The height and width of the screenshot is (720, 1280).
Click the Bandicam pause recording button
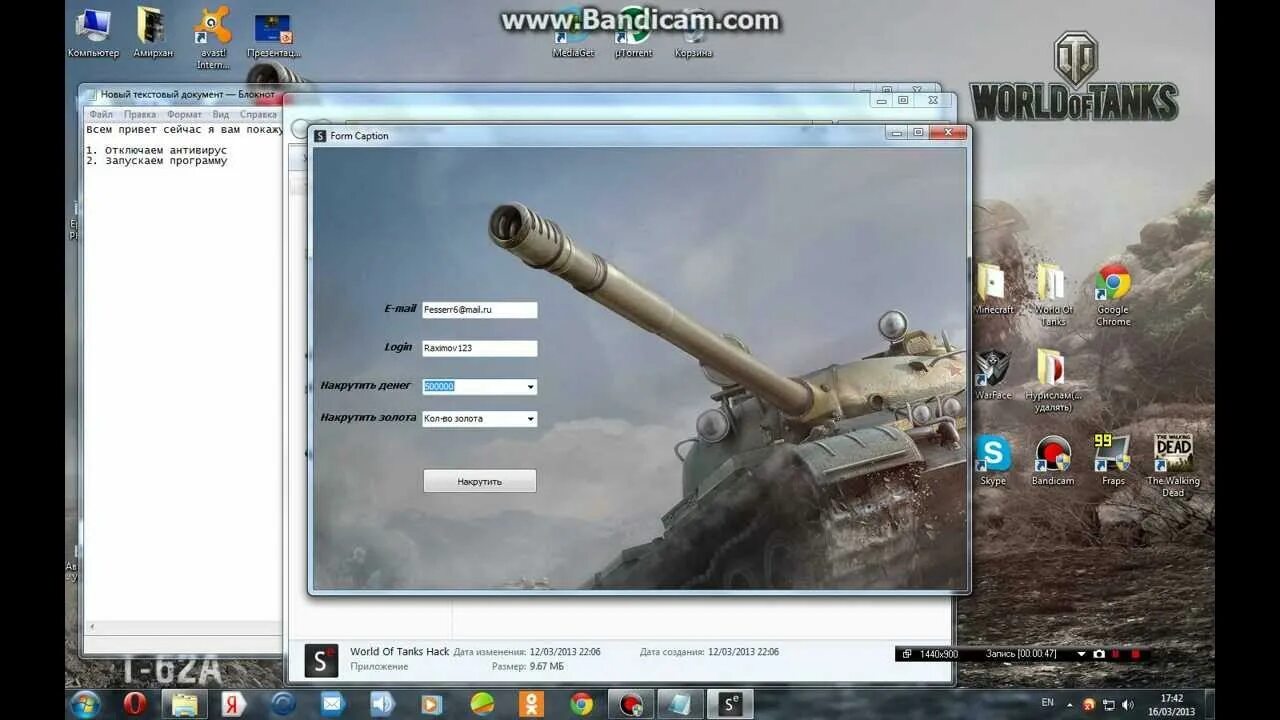tap(1117, 654)
